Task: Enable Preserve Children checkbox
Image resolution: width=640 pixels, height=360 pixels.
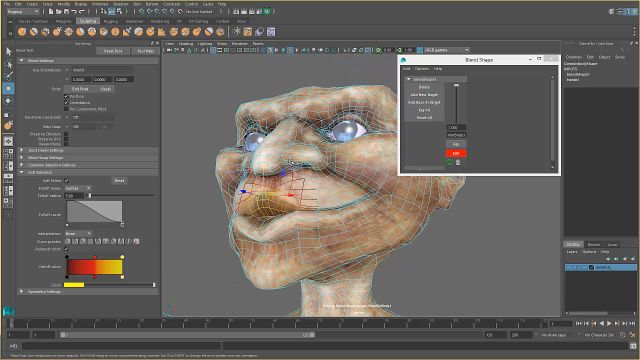Action: [66, 134]
